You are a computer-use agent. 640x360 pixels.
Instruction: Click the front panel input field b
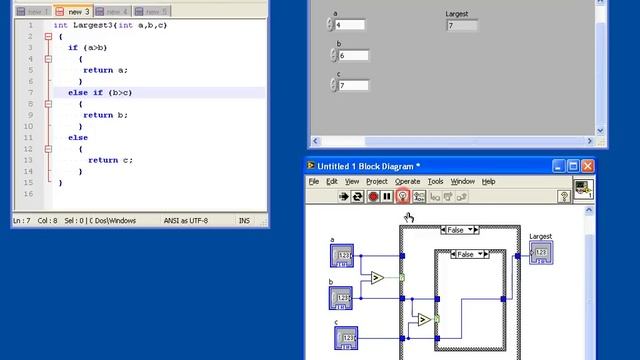click(353, 55)
